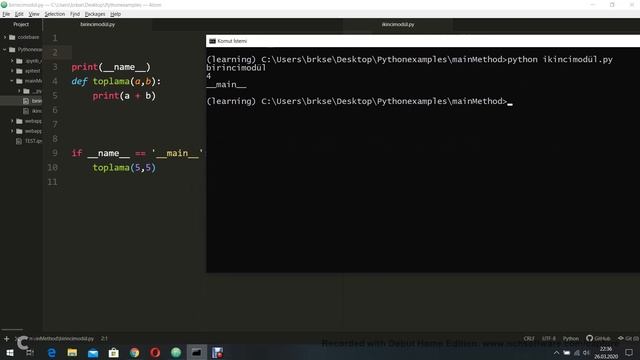Collapse the mainMethod folder arrow
Image resolution: width=640 pixels, height=360 pixels.
(12, 81)
